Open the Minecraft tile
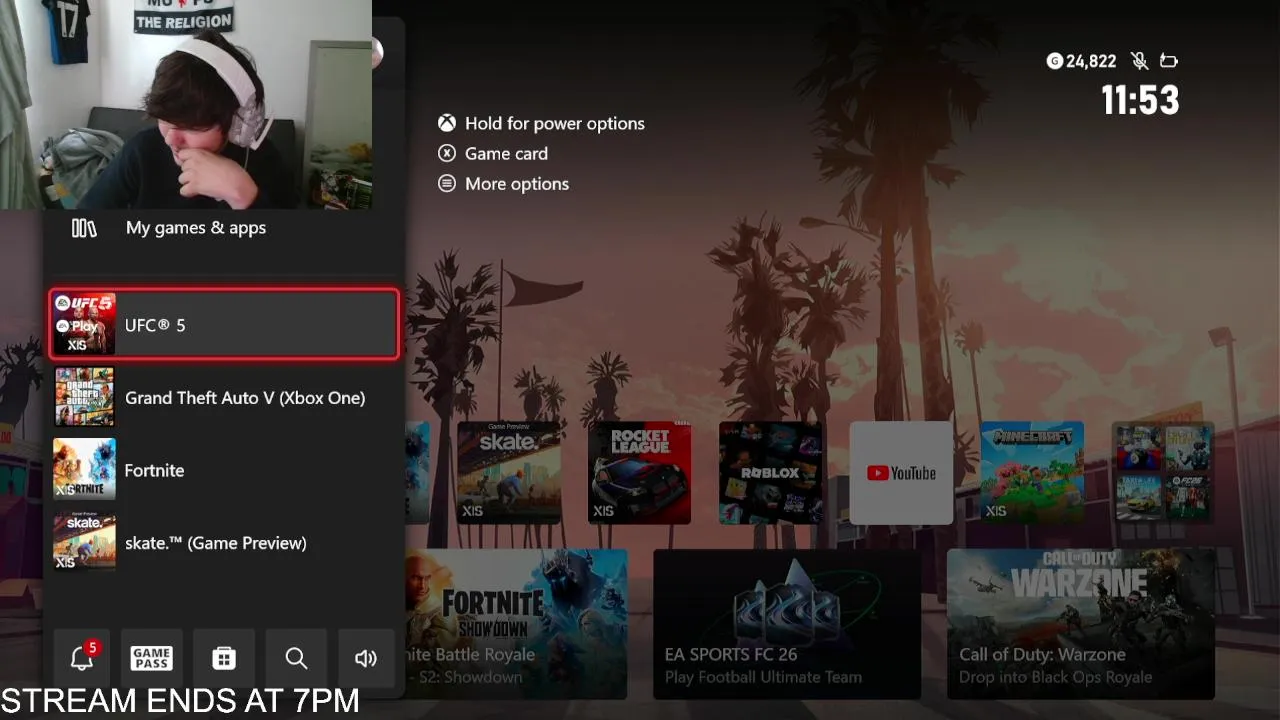Viewport: 1280px width, 720px height. pos(1032,473)
